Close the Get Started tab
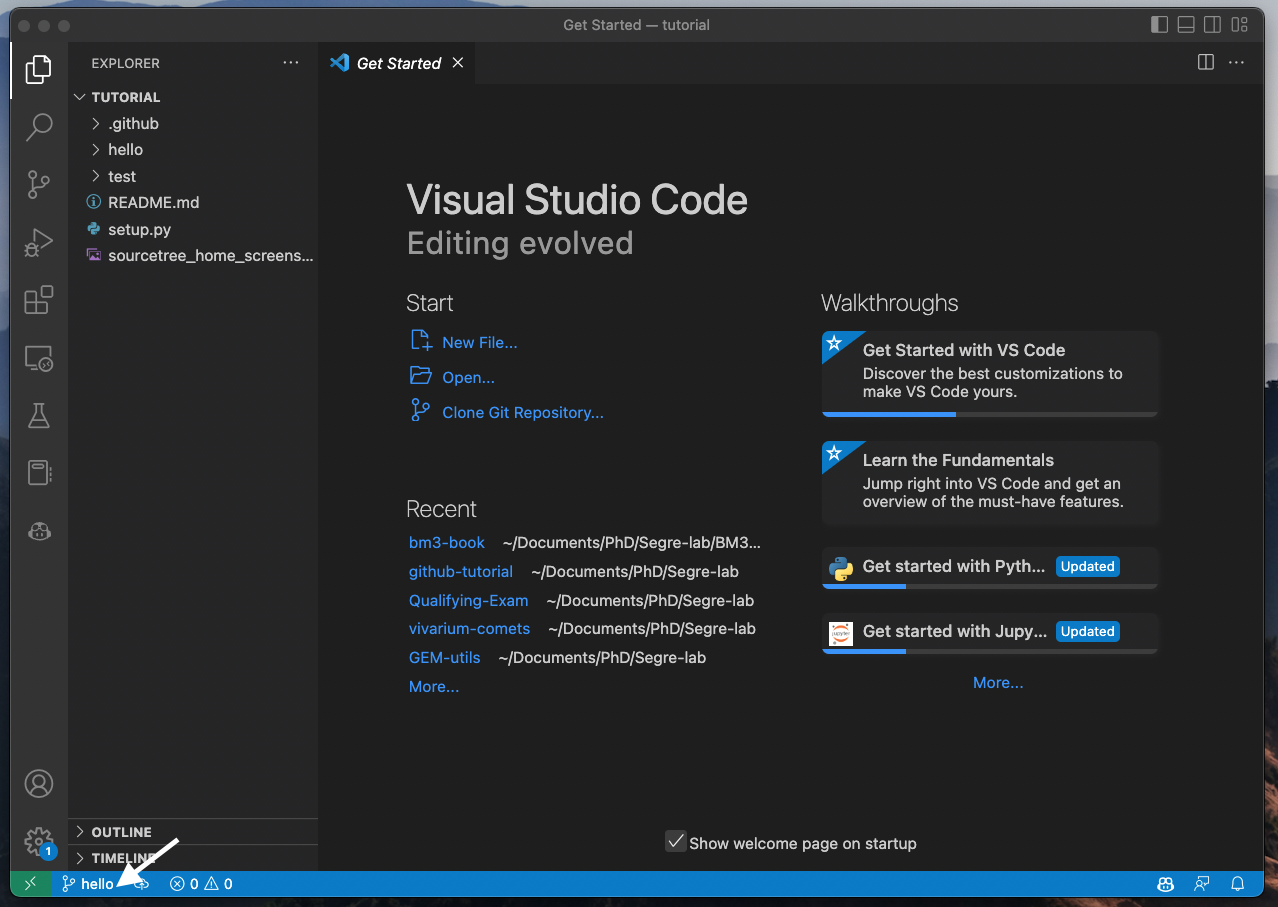 coord(458,63)
